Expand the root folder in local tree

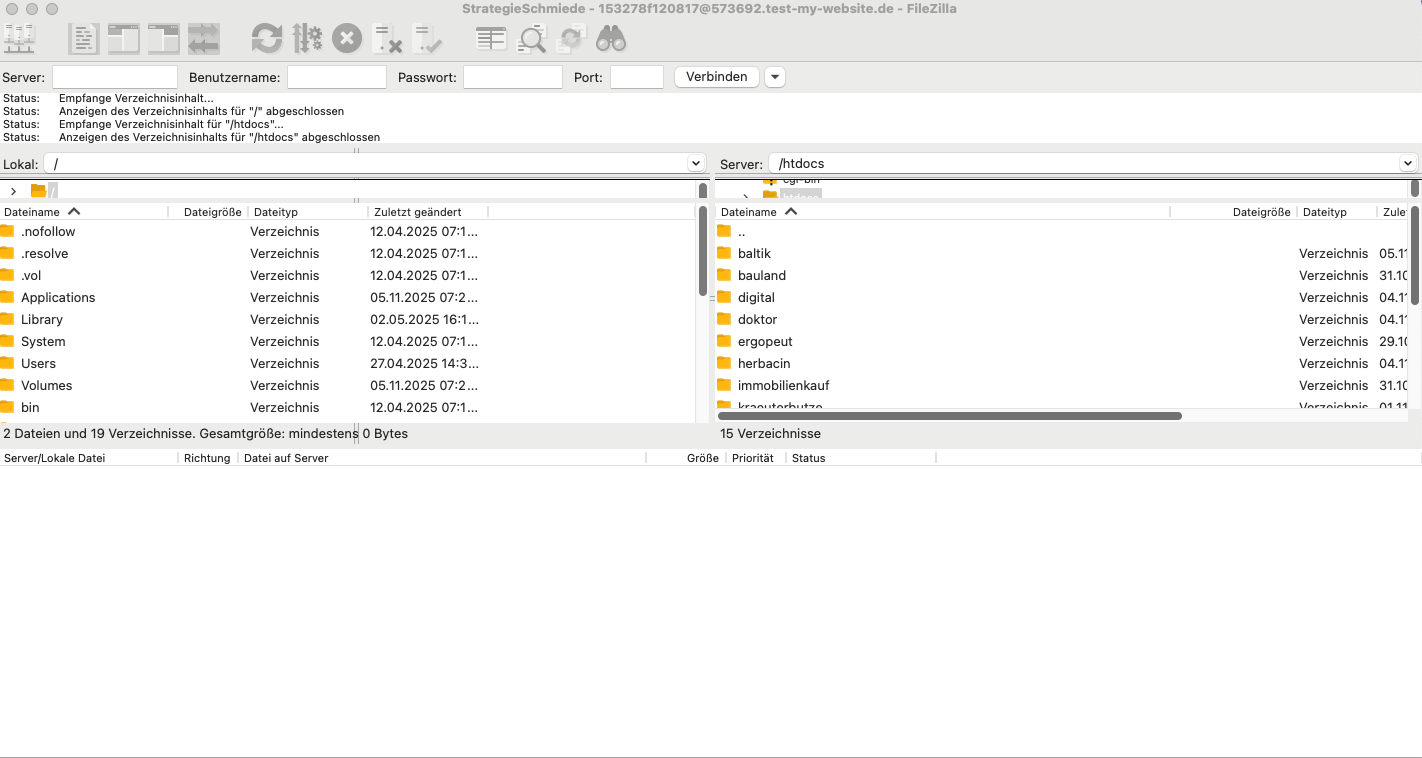coord(13,191)
